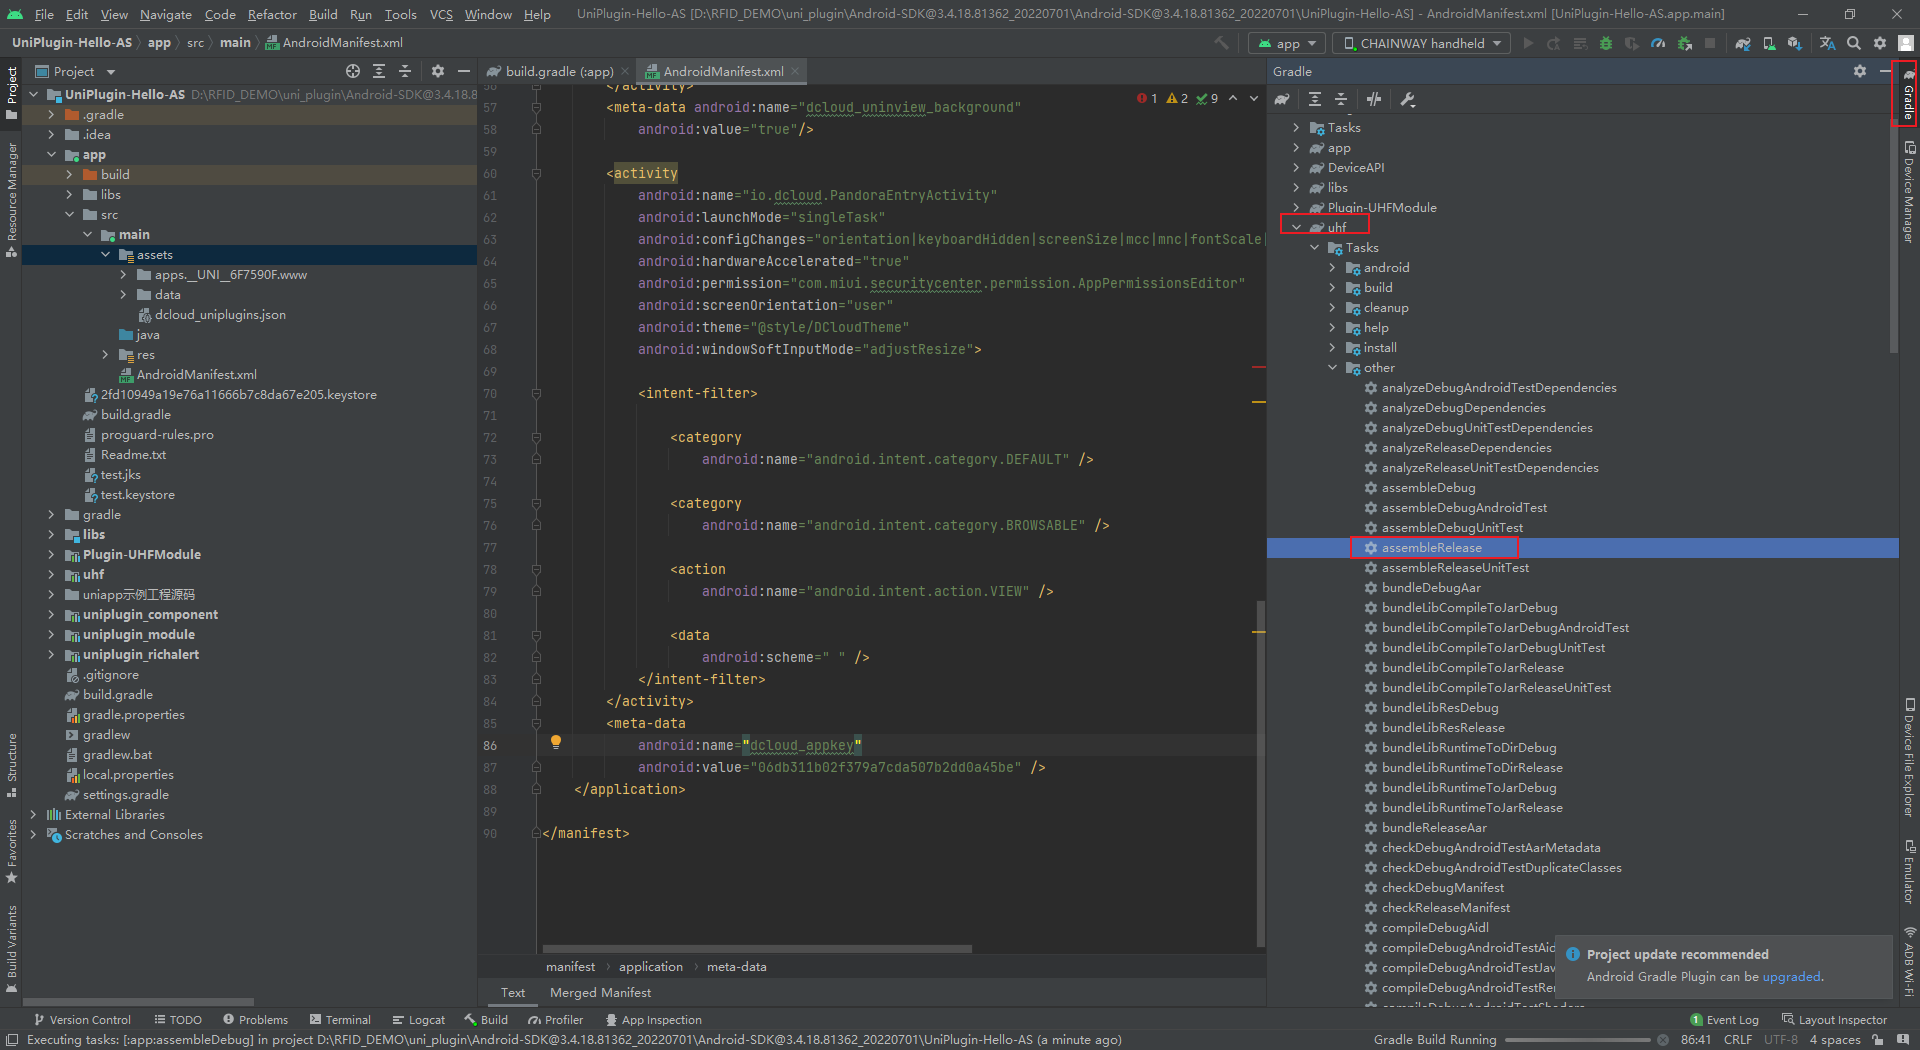
Task: Switch to build.gradle (:app) editor tab
Action: pos(558,71)
